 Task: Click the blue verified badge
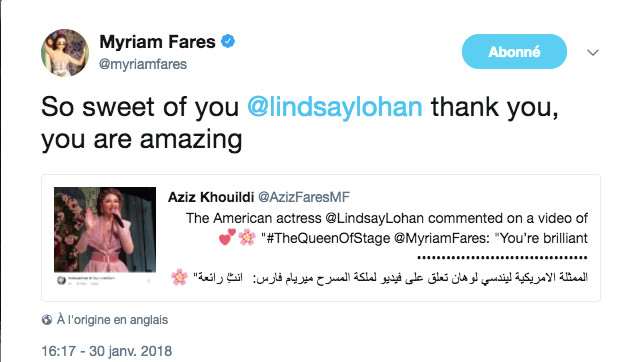click(228, 41)
